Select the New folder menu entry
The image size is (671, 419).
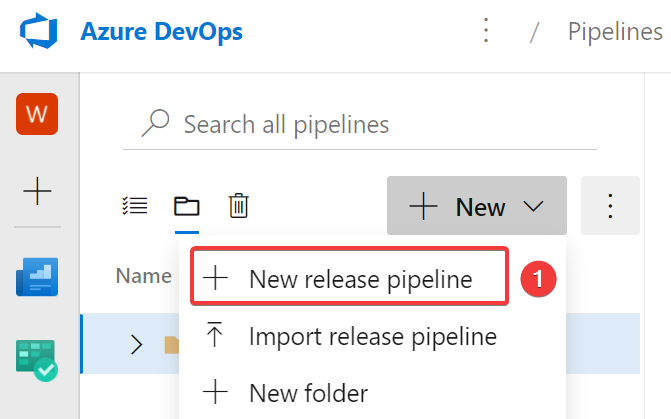tap(308, 393)
